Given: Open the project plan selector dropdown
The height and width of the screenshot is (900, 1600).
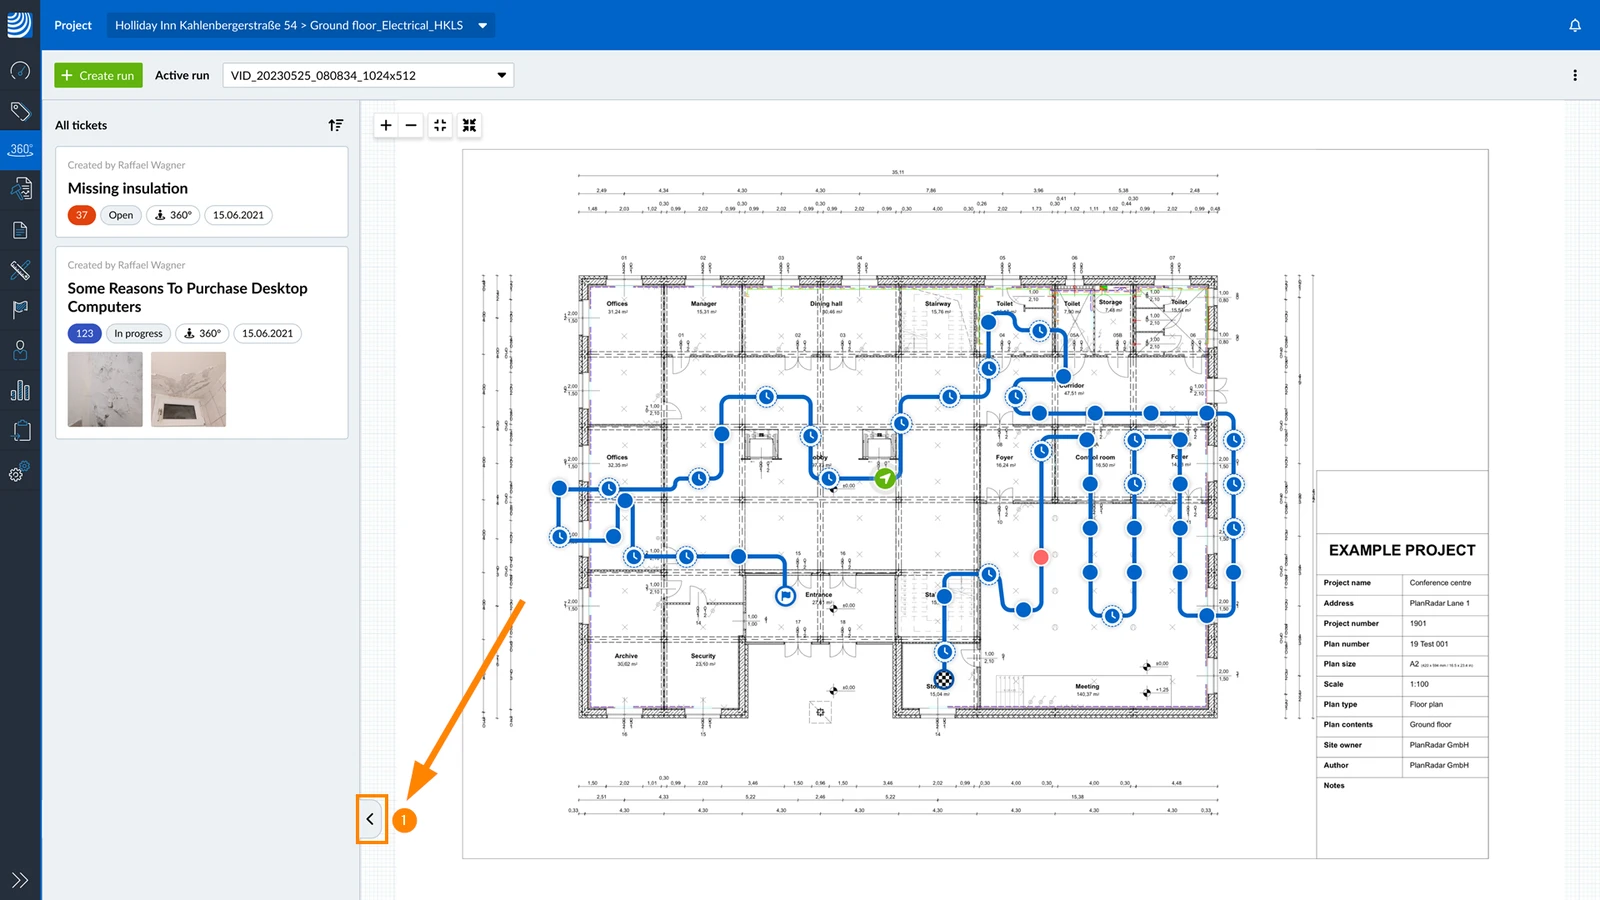Looking at the screenshot, I should 301,25.
